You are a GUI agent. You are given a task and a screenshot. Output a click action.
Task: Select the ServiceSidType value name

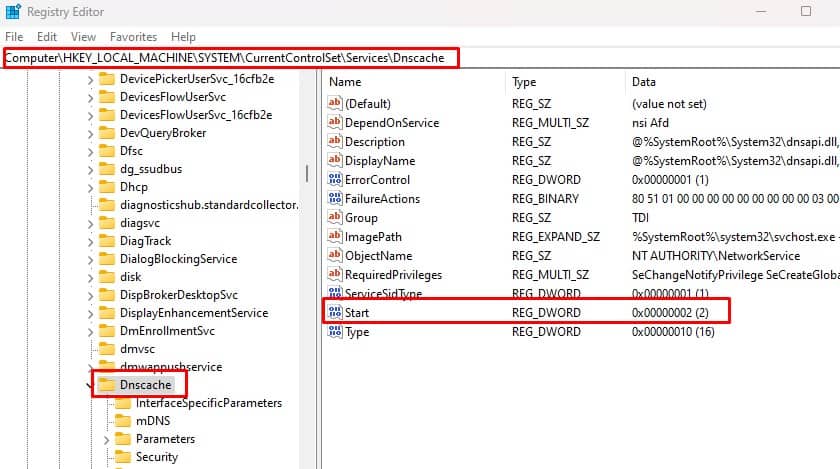click(x=384, y=294)
